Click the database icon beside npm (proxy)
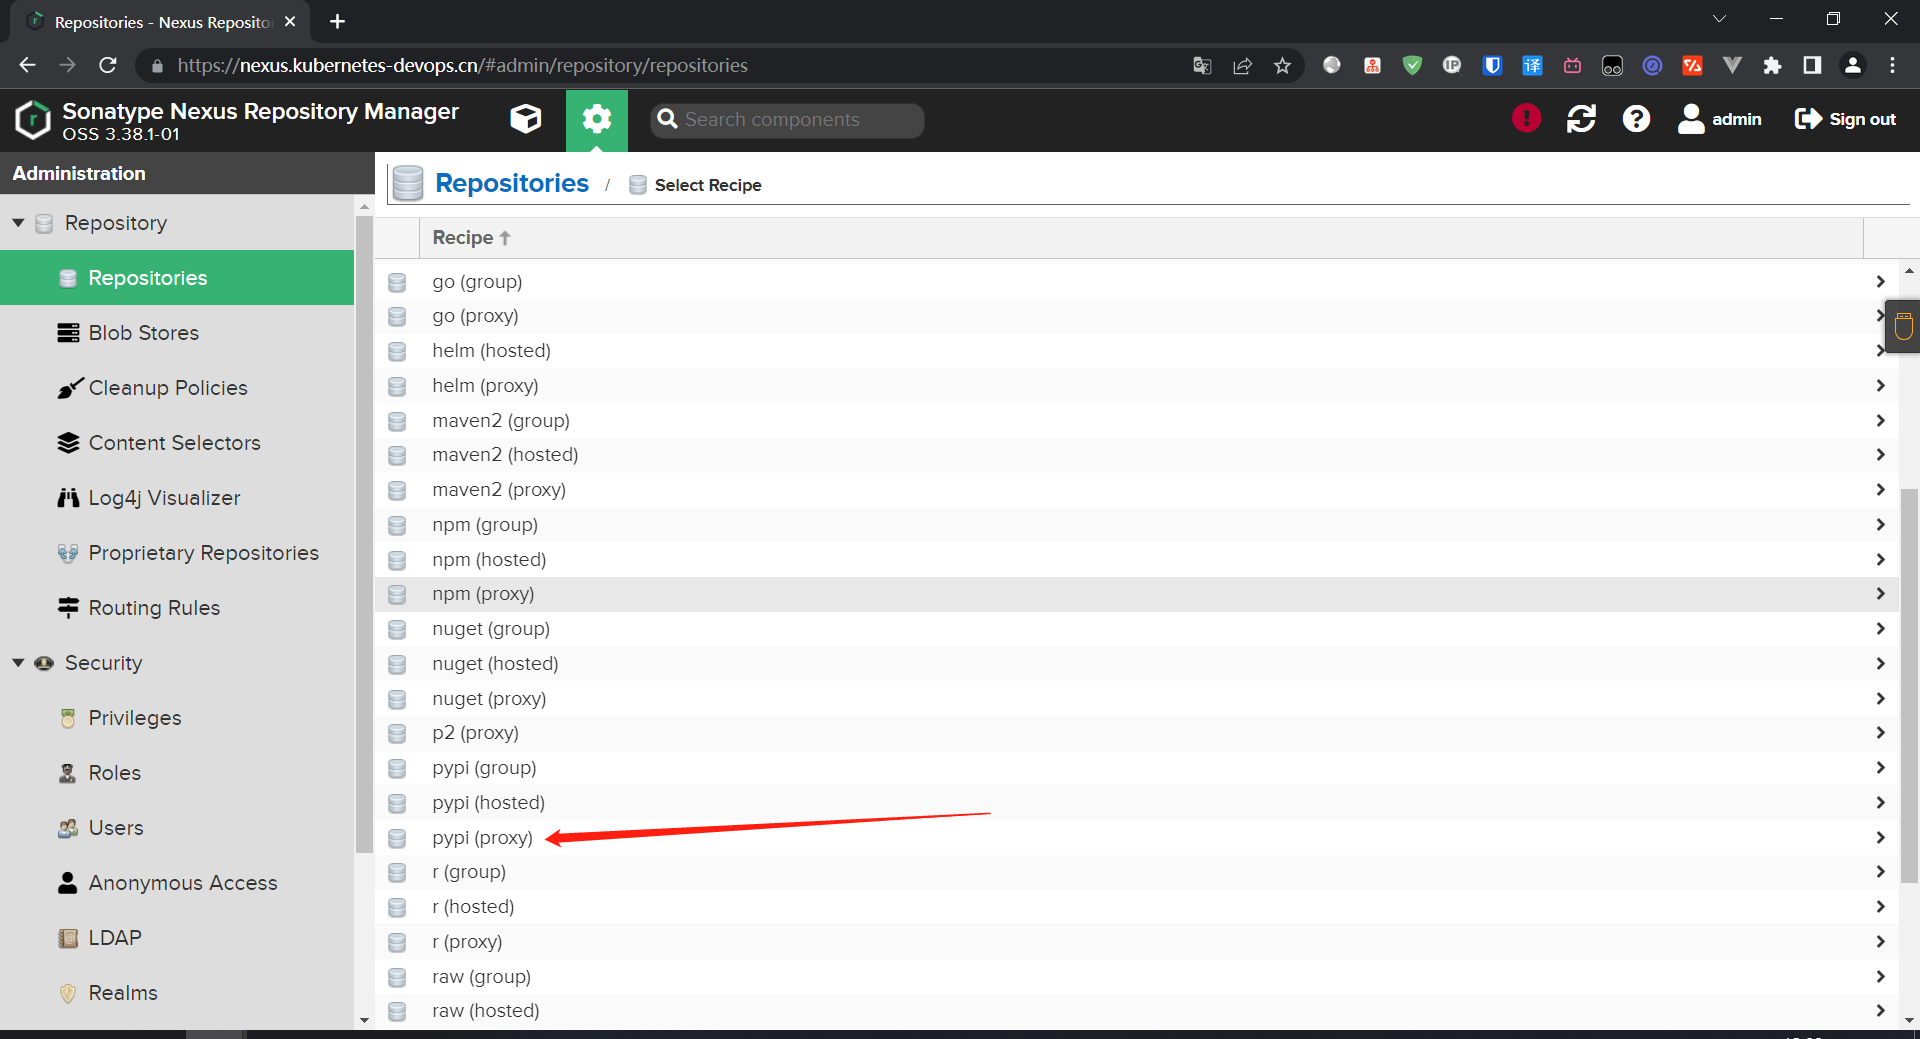 (x=397, y=594)
